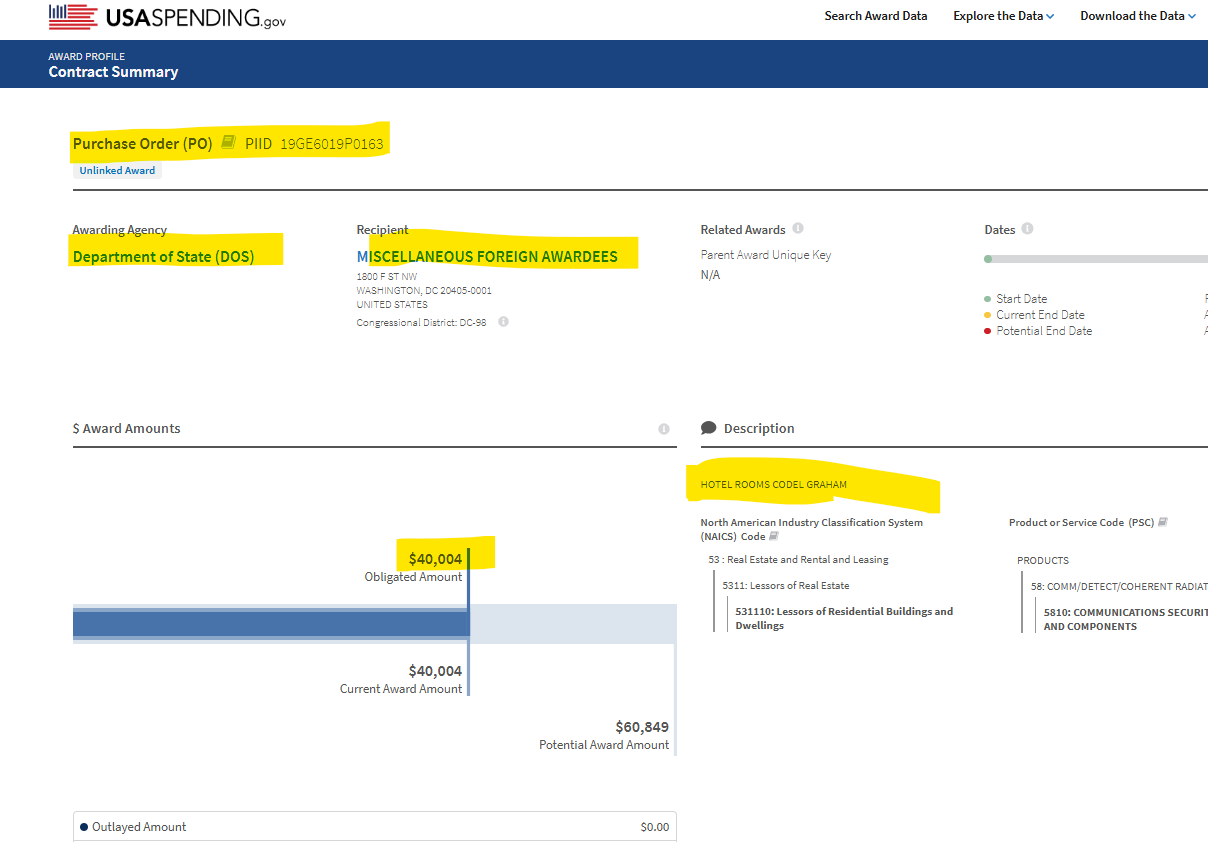Screen dimensions: 1208x842
Task: Expand the Explore the Data menu
Action: 1004,16
